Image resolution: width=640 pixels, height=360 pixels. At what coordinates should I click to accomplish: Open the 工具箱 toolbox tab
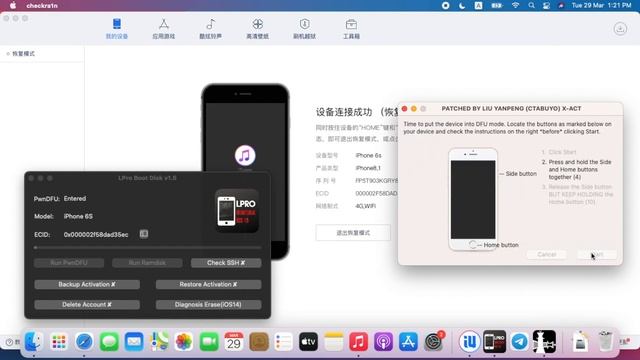coord(351,29)
